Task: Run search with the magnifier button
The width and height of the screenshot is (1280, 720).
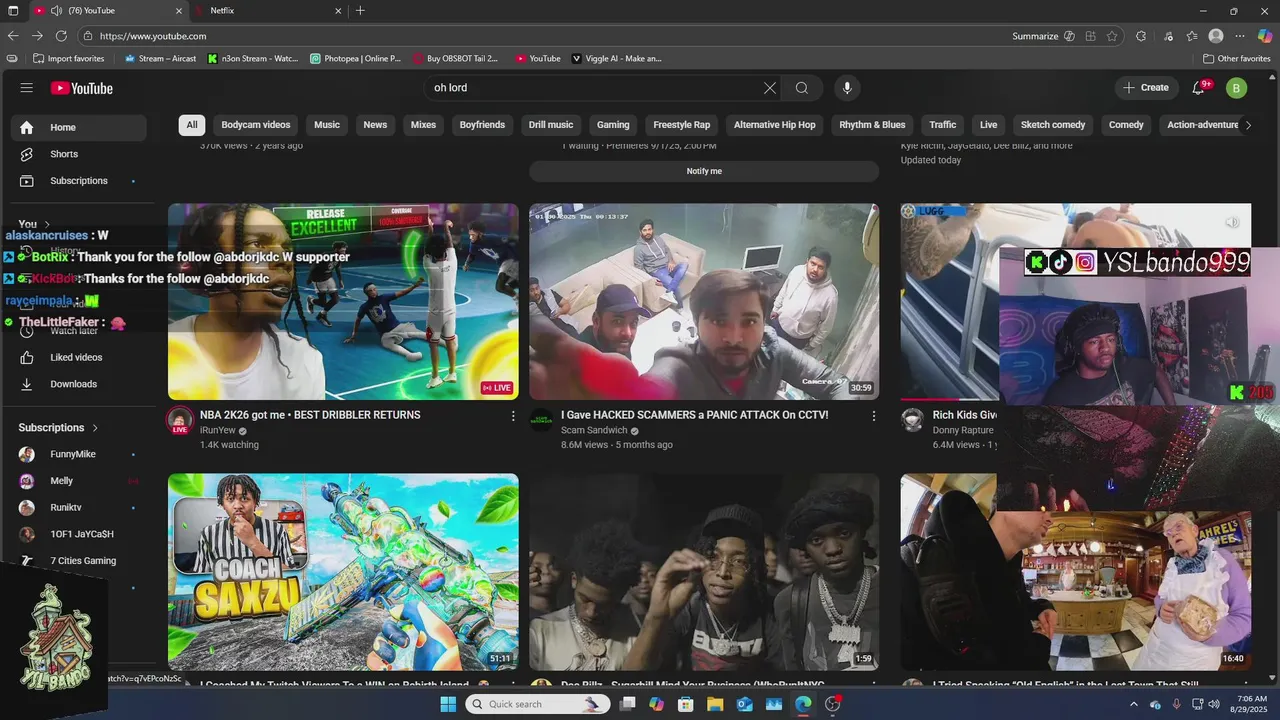Action: point(802,88)
